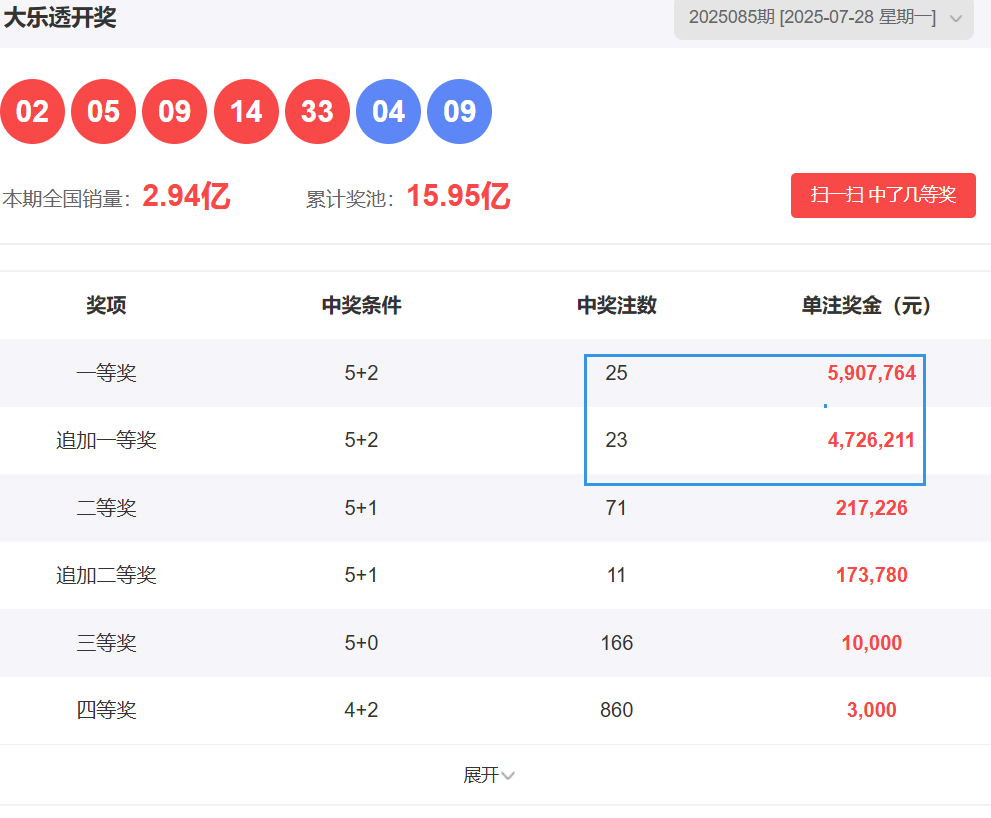Viewport: 991px width, 818px height.
Task: Select the red ball number 14
Action: click(246, 111)
